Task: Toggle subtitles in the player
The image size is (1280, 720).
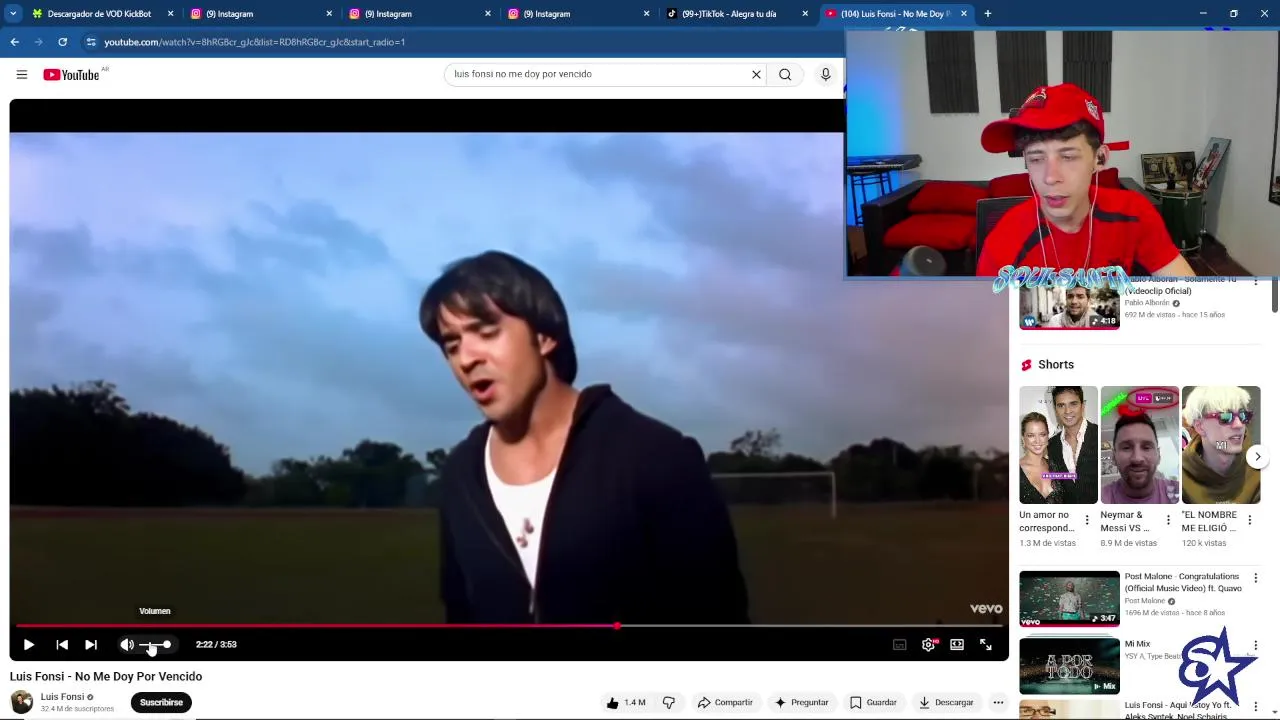Action: pos(900,645)
